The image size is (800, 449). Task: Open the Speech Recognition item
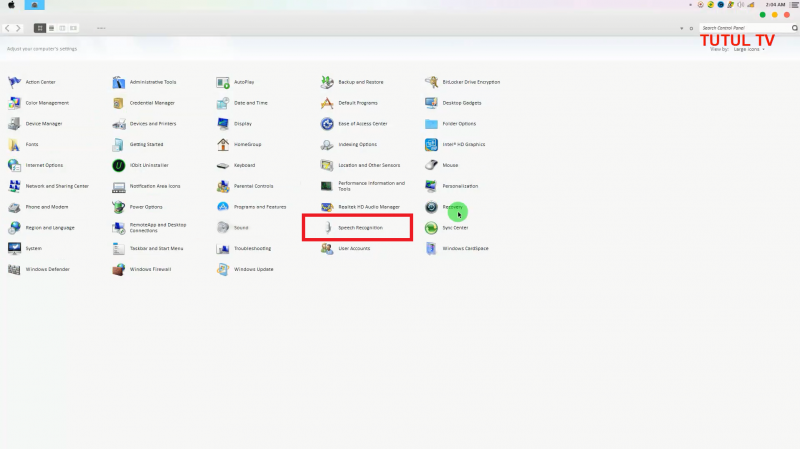pos(357,228)
